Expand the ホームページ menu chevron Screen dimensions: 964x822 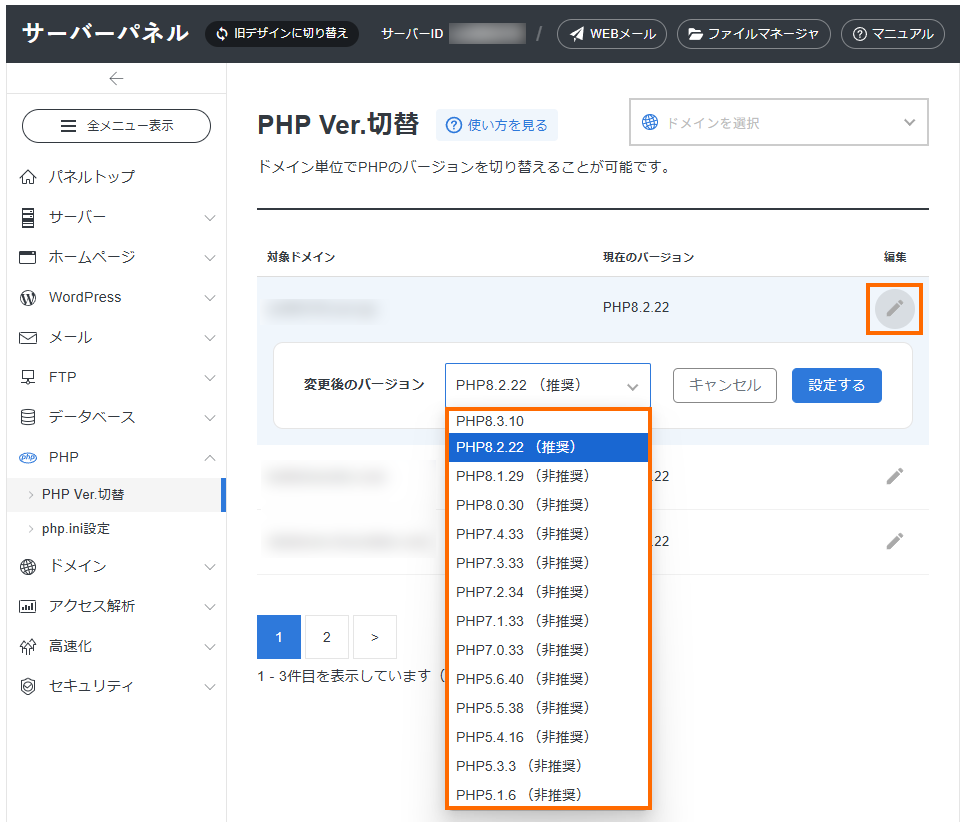210,258
